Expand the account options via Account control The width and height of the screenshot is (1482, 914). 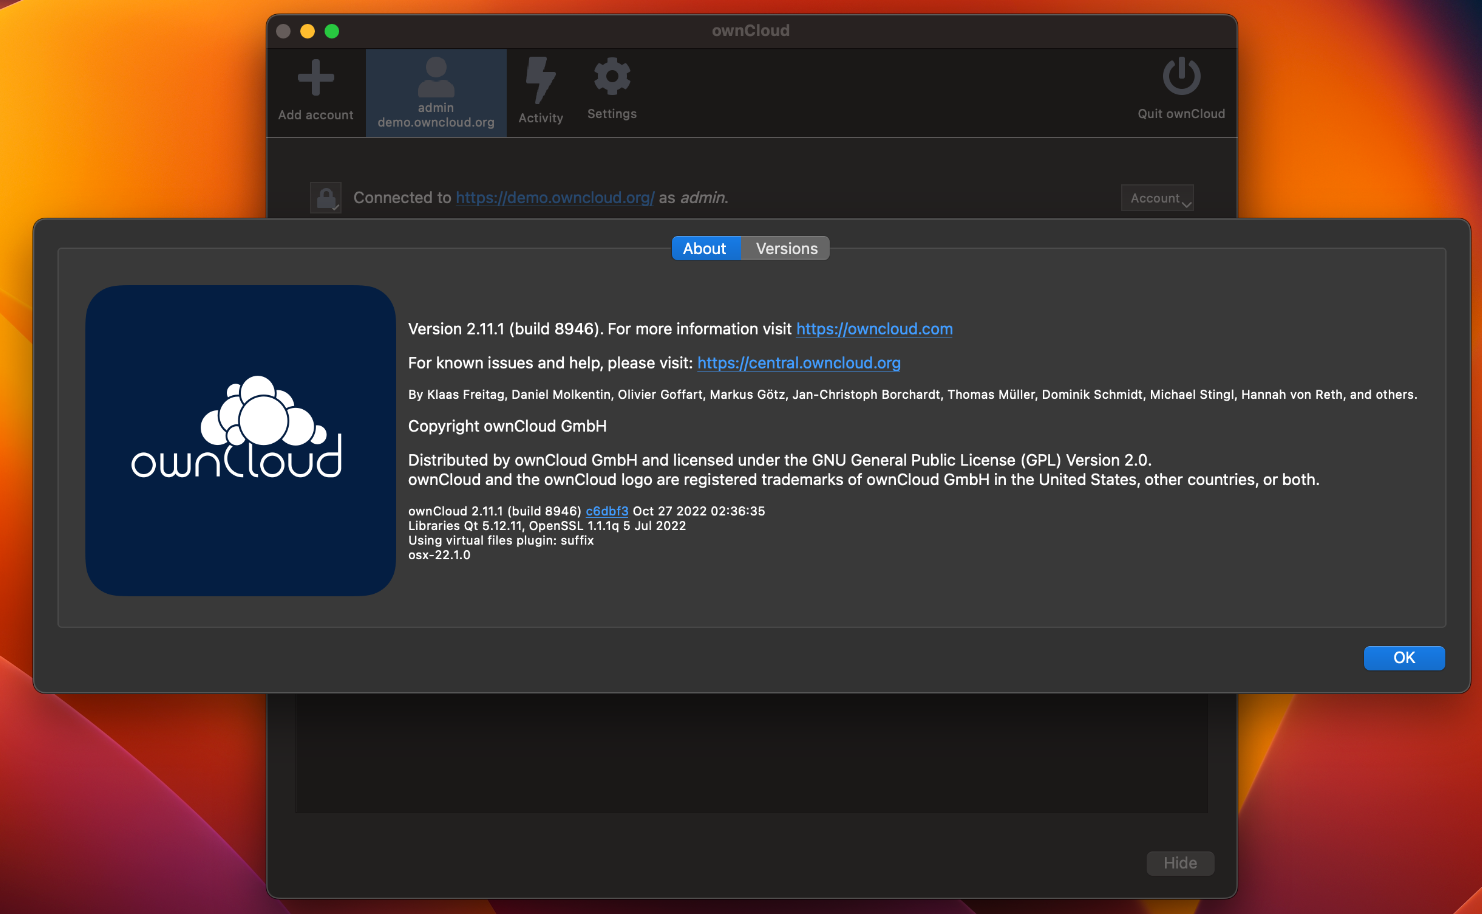tap(1156, 197)
